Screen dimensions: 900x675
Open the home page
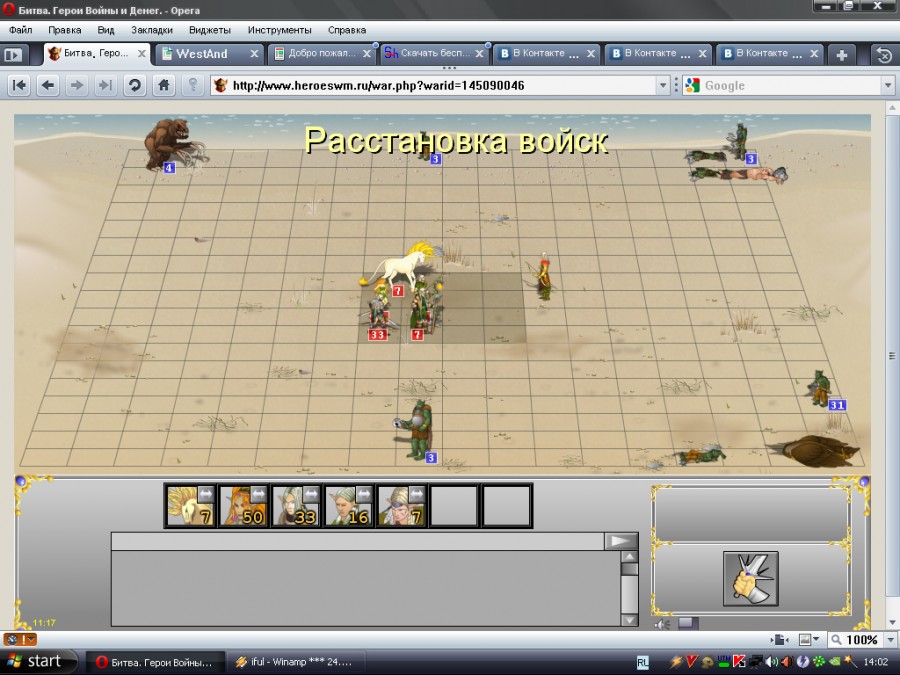[164, 86]
